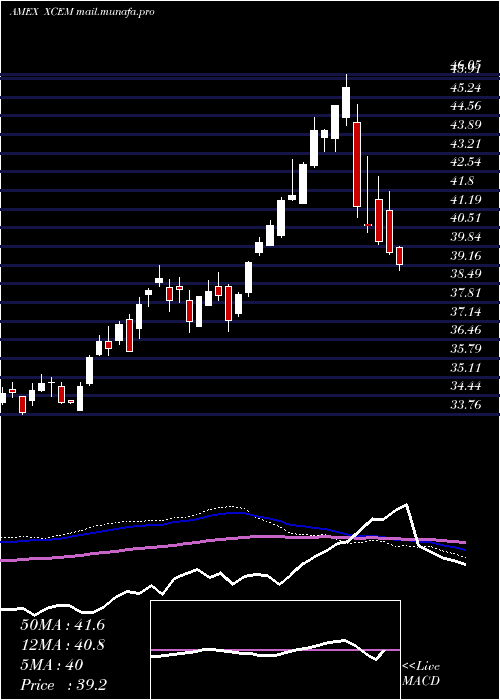This screenshot has height=700, width=500.
Task: Click the 37.14 price axis label
Action: pyautogui.click(x=466, y=311)
